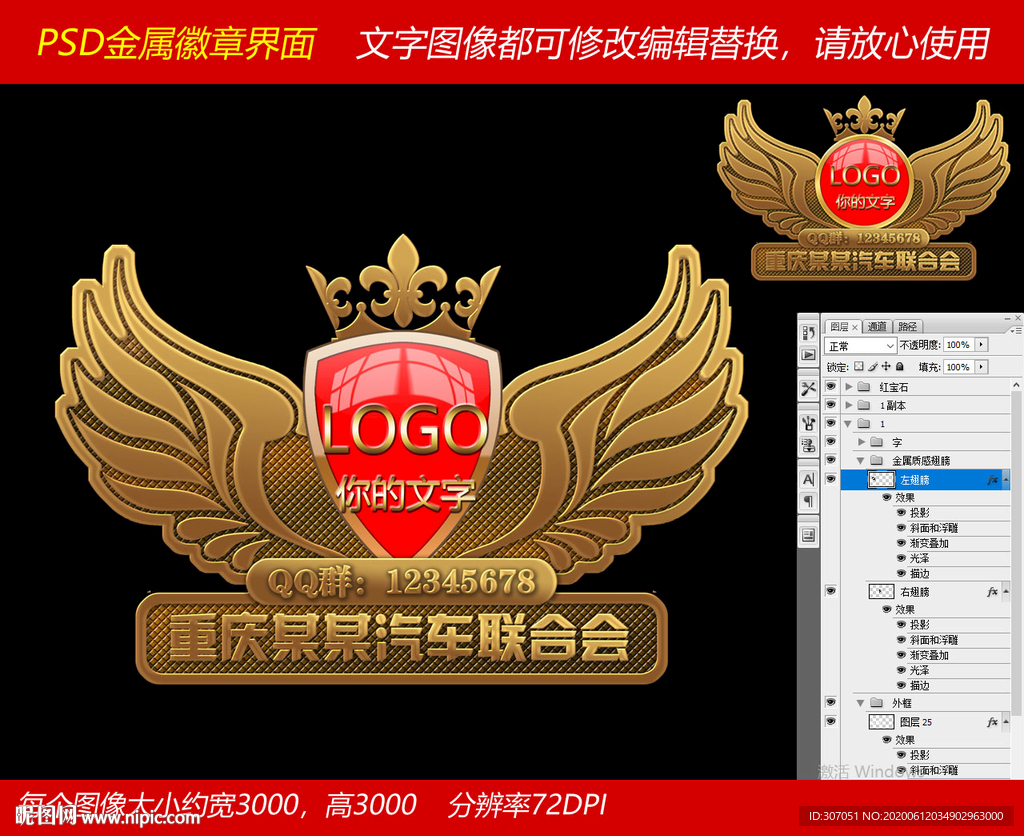Click 光泽 effect row under 右翅膀

[952, 670]
